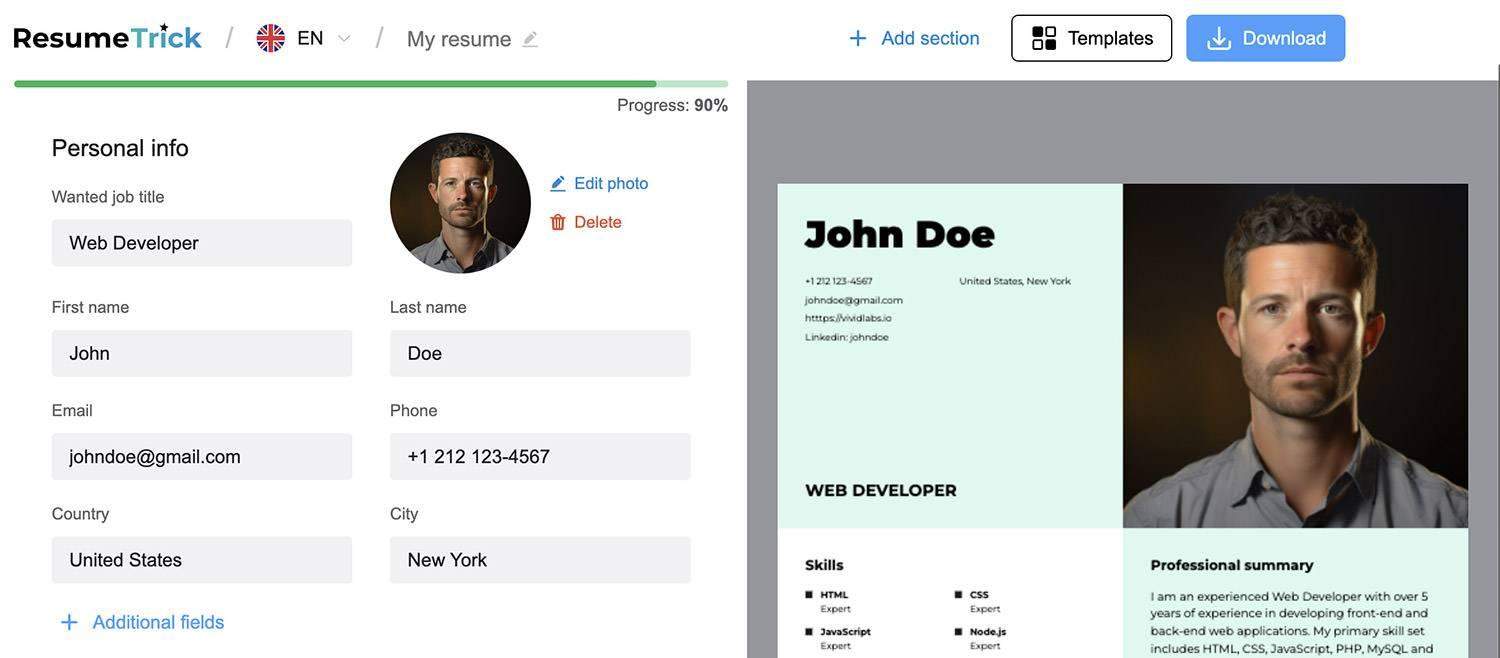Viewport: 1500px width, 658px height.
Task: Click Professional summary heading in preview
Action: coord(1232,565)
